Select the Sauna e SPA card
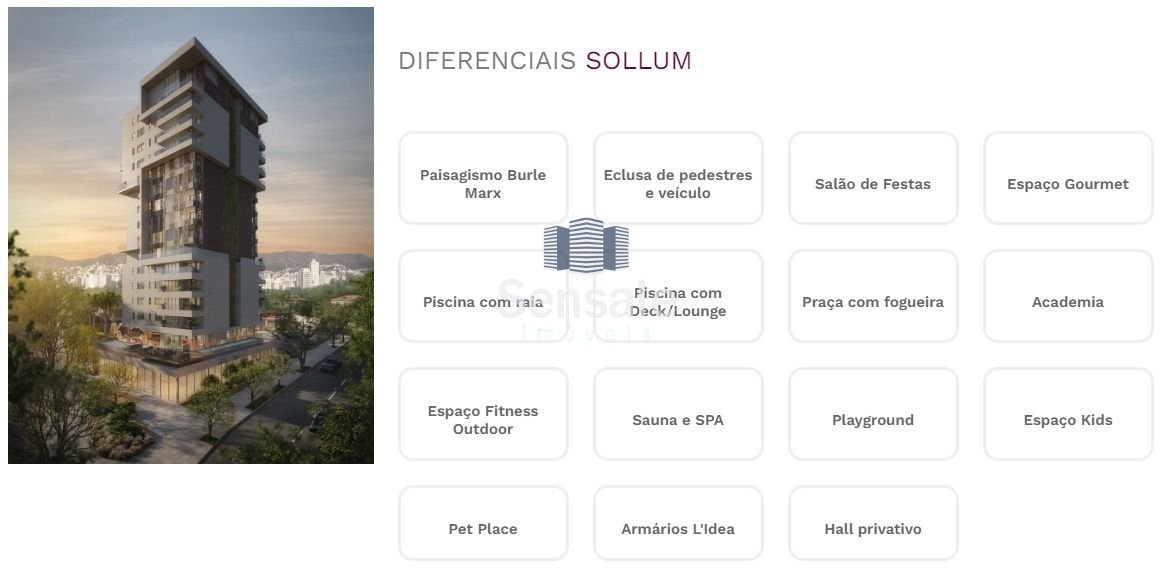This screenshot has width=1171, height=569. [678, 415]
